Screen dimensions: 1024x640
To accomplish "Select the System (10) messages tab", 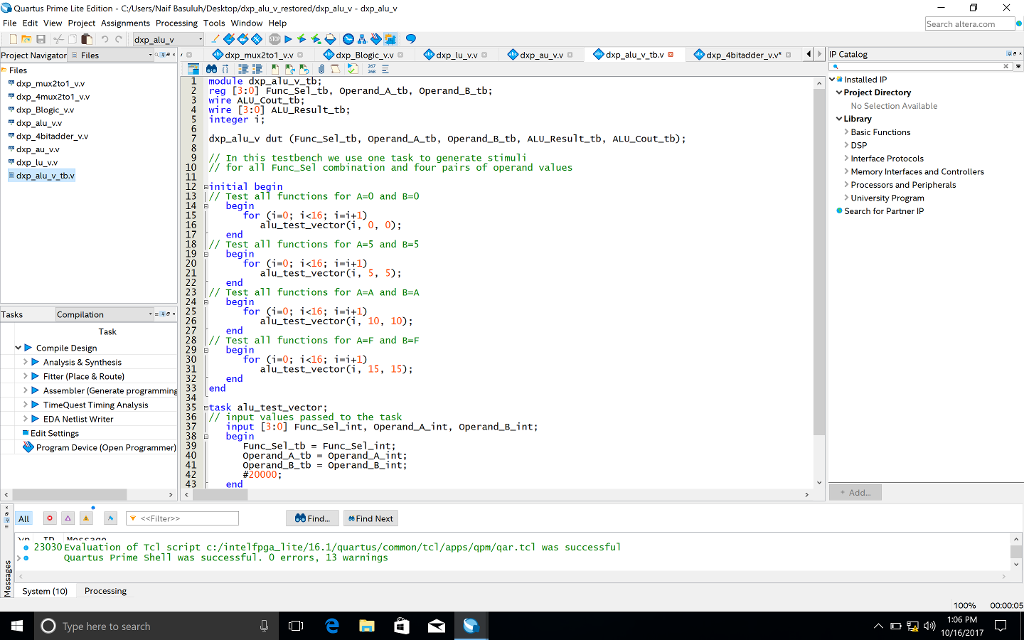I will coord(44,591).
